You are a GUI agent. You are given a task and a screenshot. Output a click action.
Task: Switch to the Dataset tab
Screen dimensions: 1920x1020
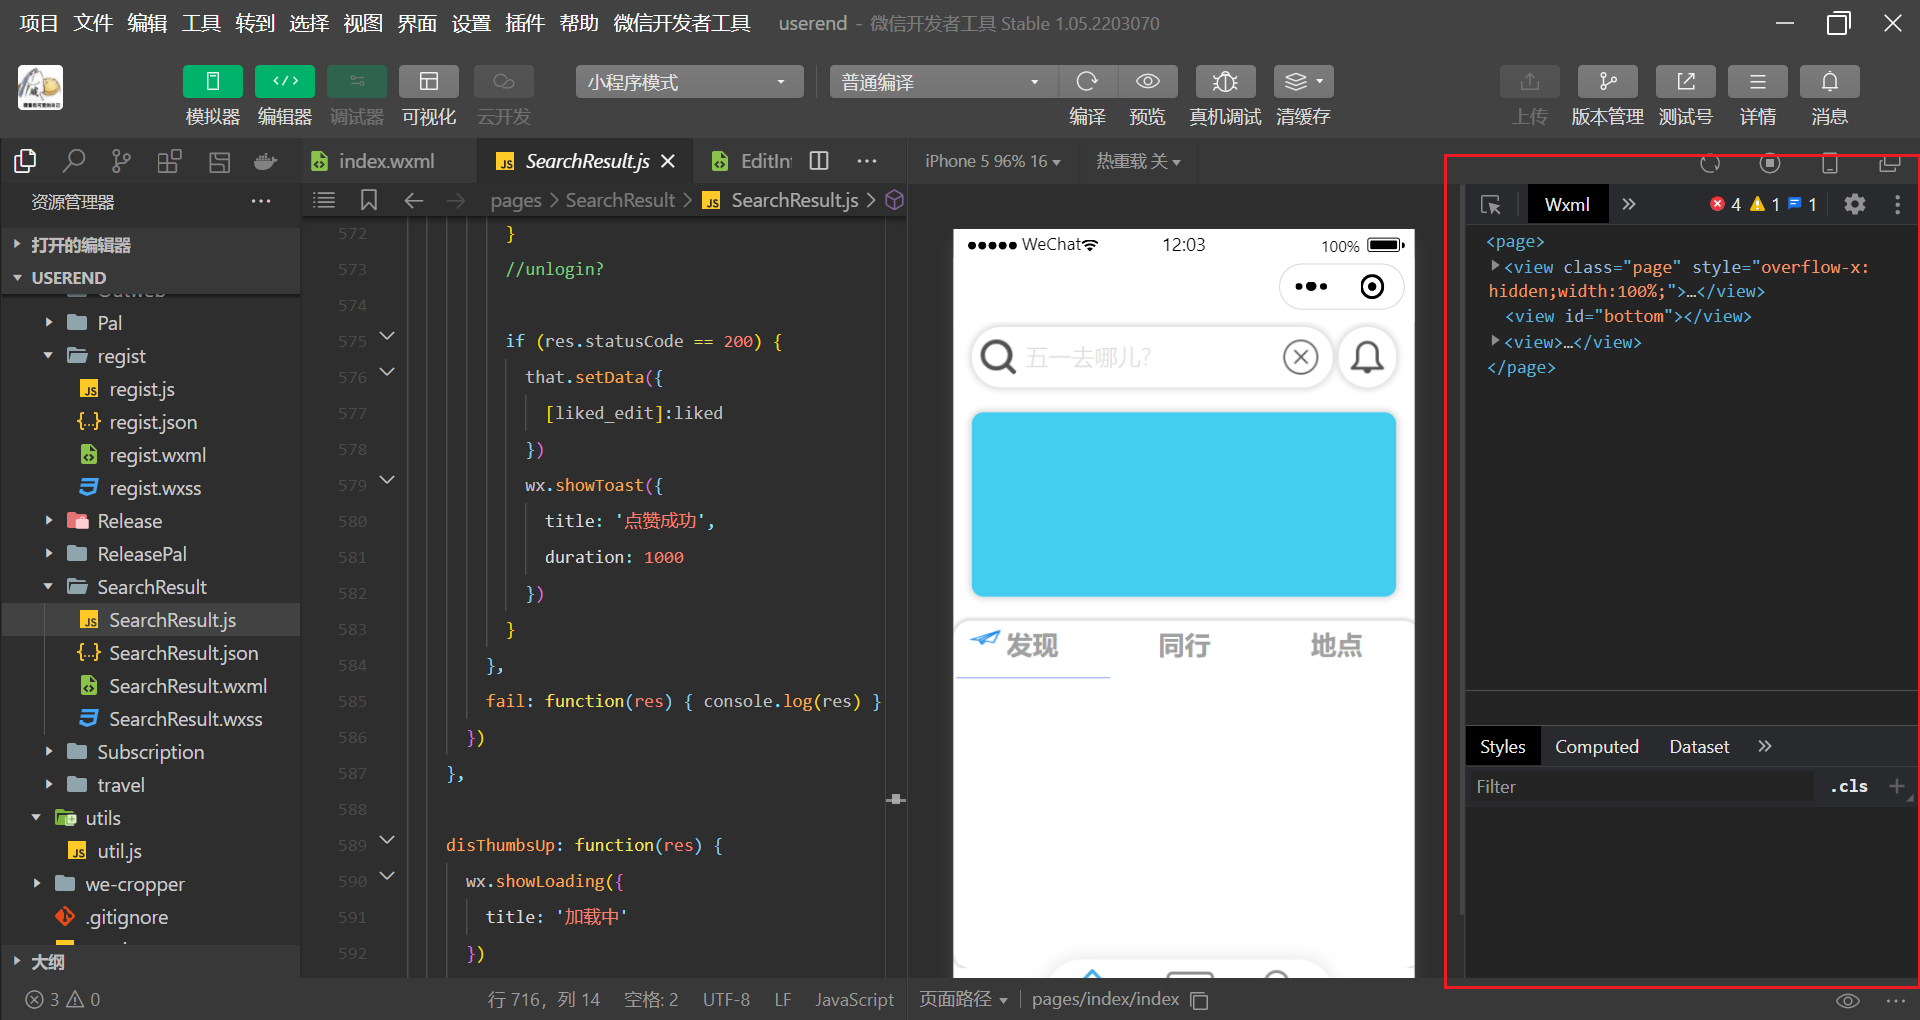[x=1699, y=747]
